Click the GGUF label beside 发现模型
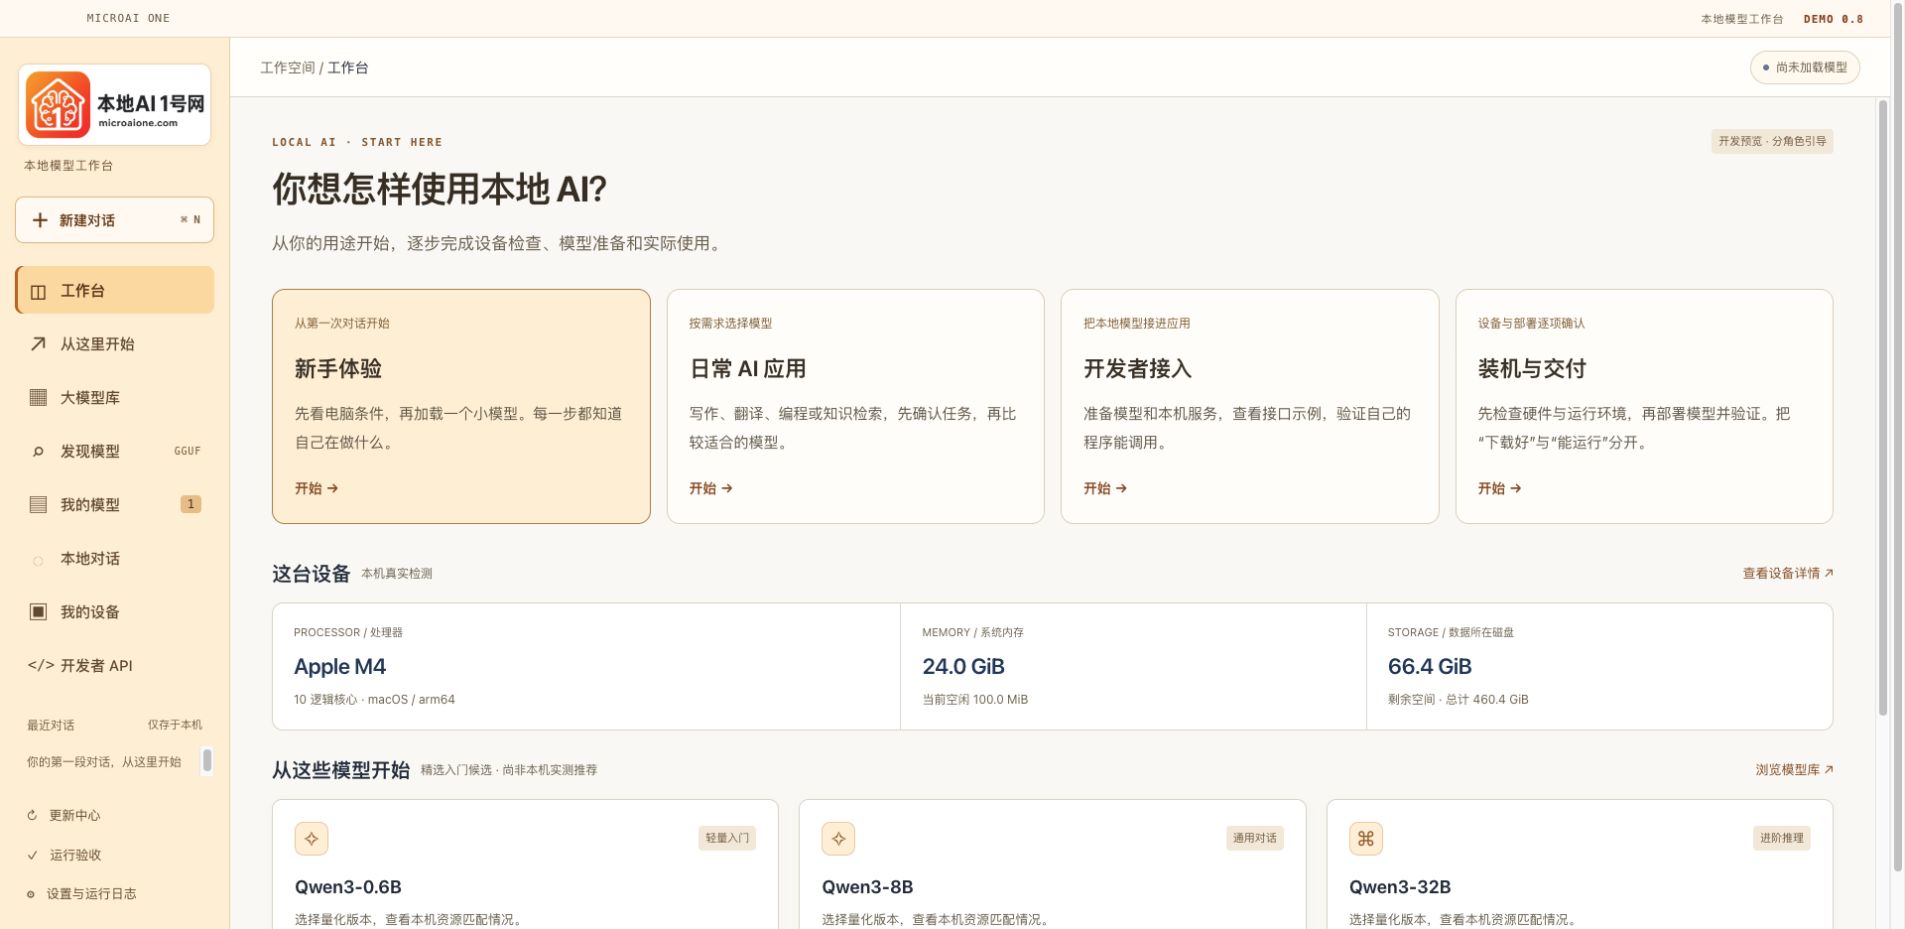The height and width of the screenshot is (929, 1905). tap(187, 451)
